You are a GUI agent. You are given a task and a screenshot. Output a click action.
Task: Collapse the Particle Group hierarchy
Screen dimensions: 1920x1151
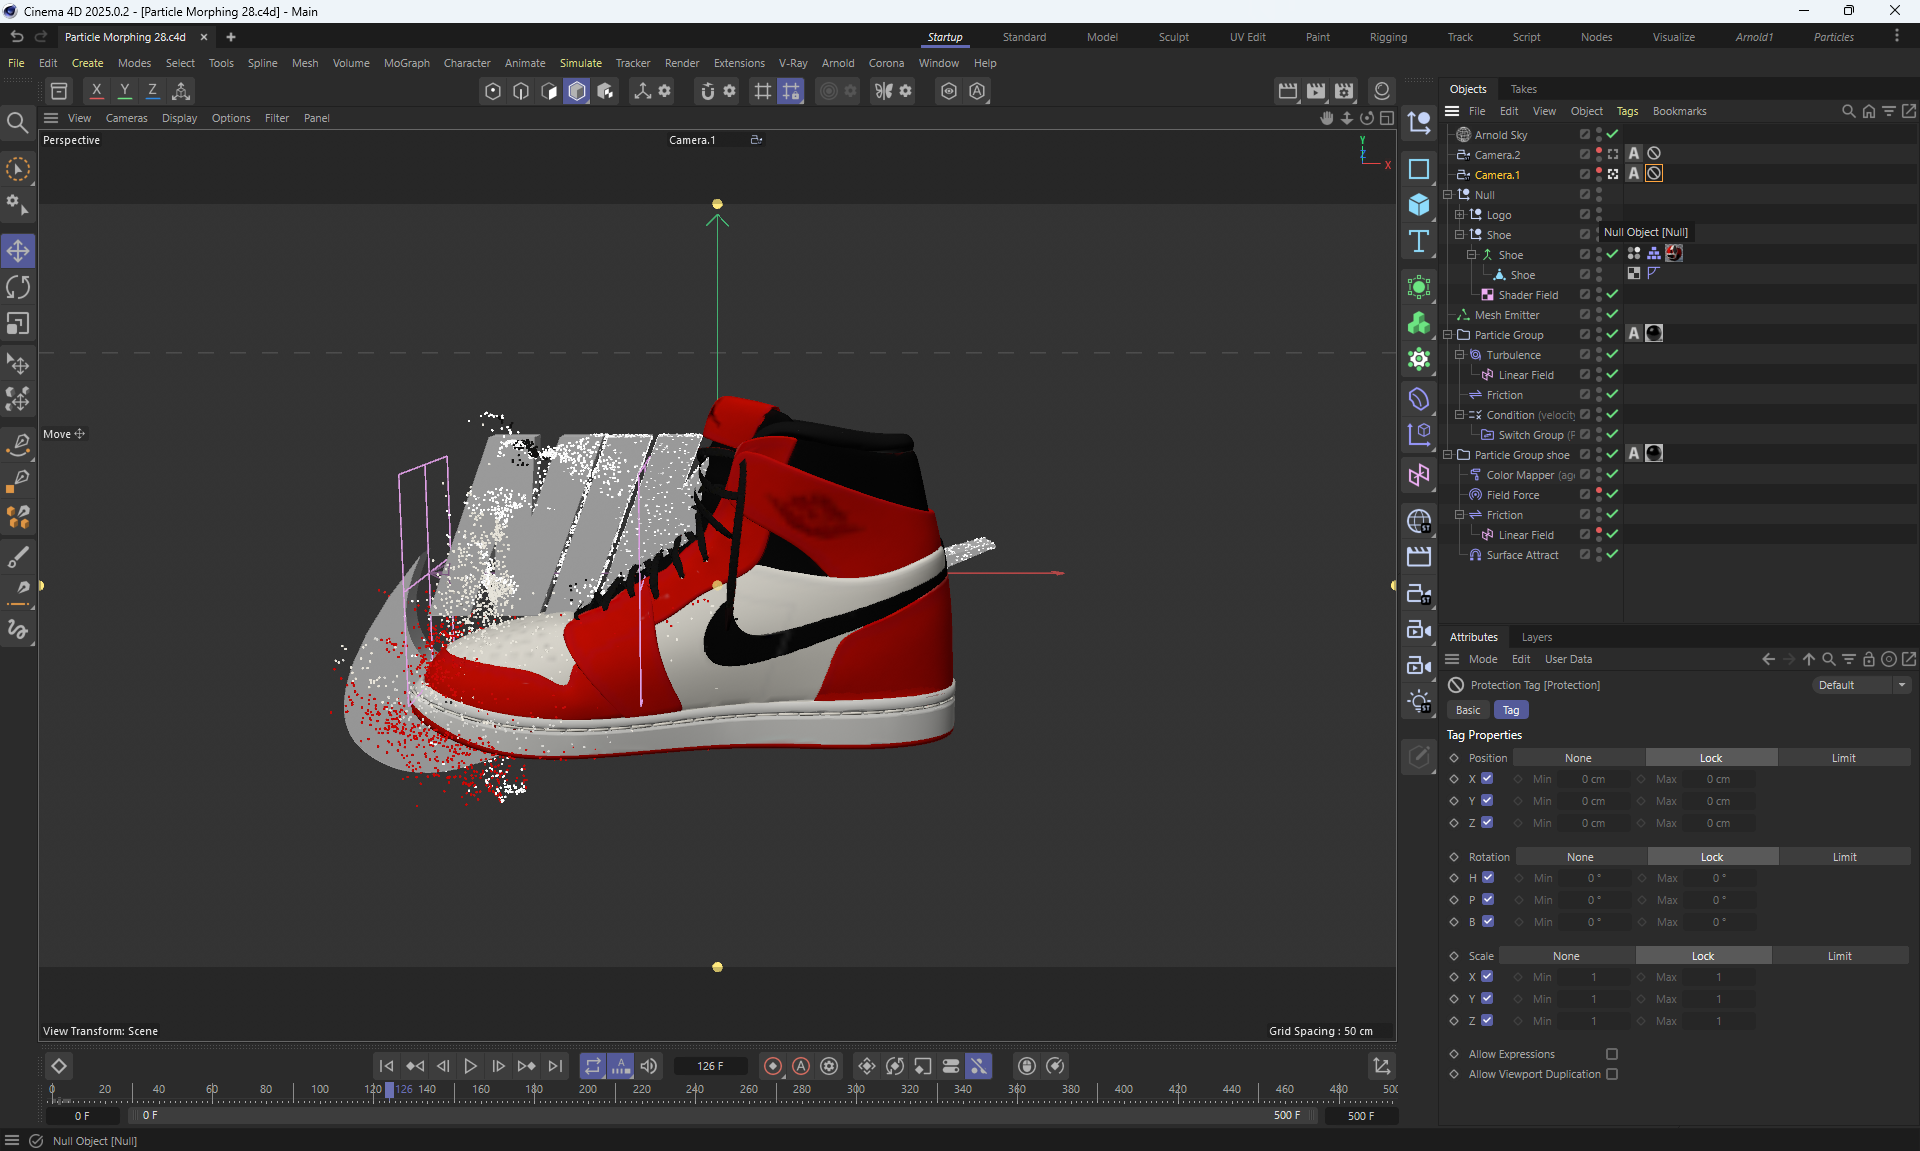[1448, 335]
